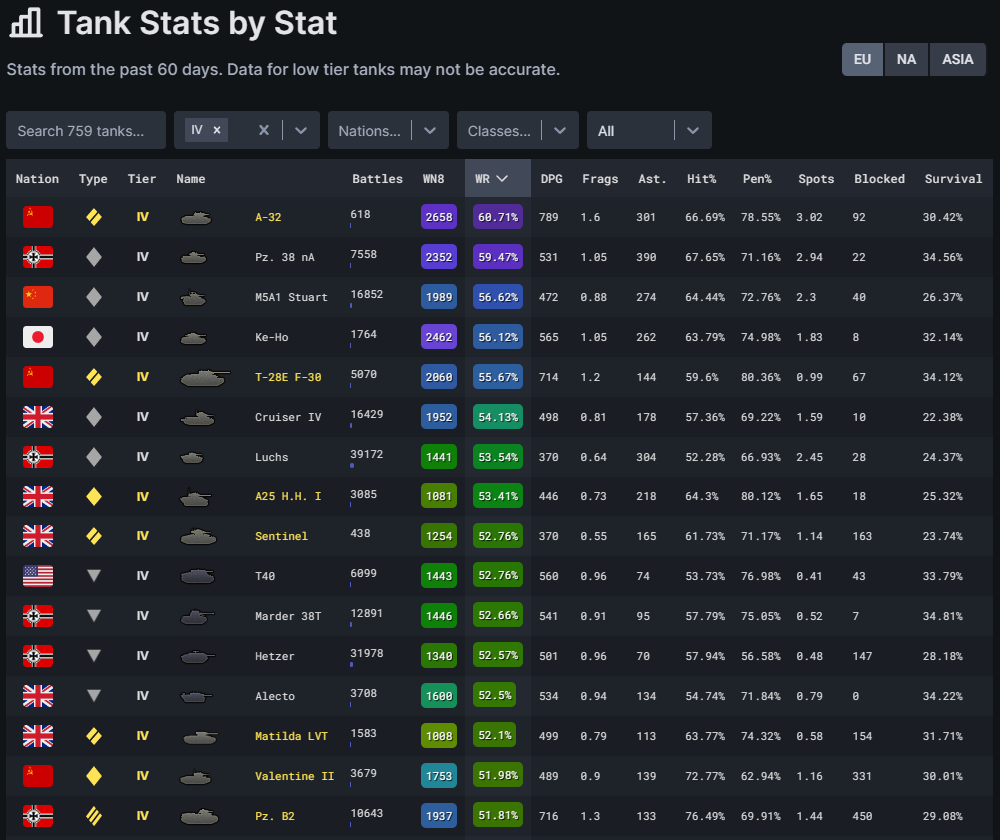Screen dimensions: 1000x840
Task: Click the light tank type icon for Luchs
Action: [94, 457]
